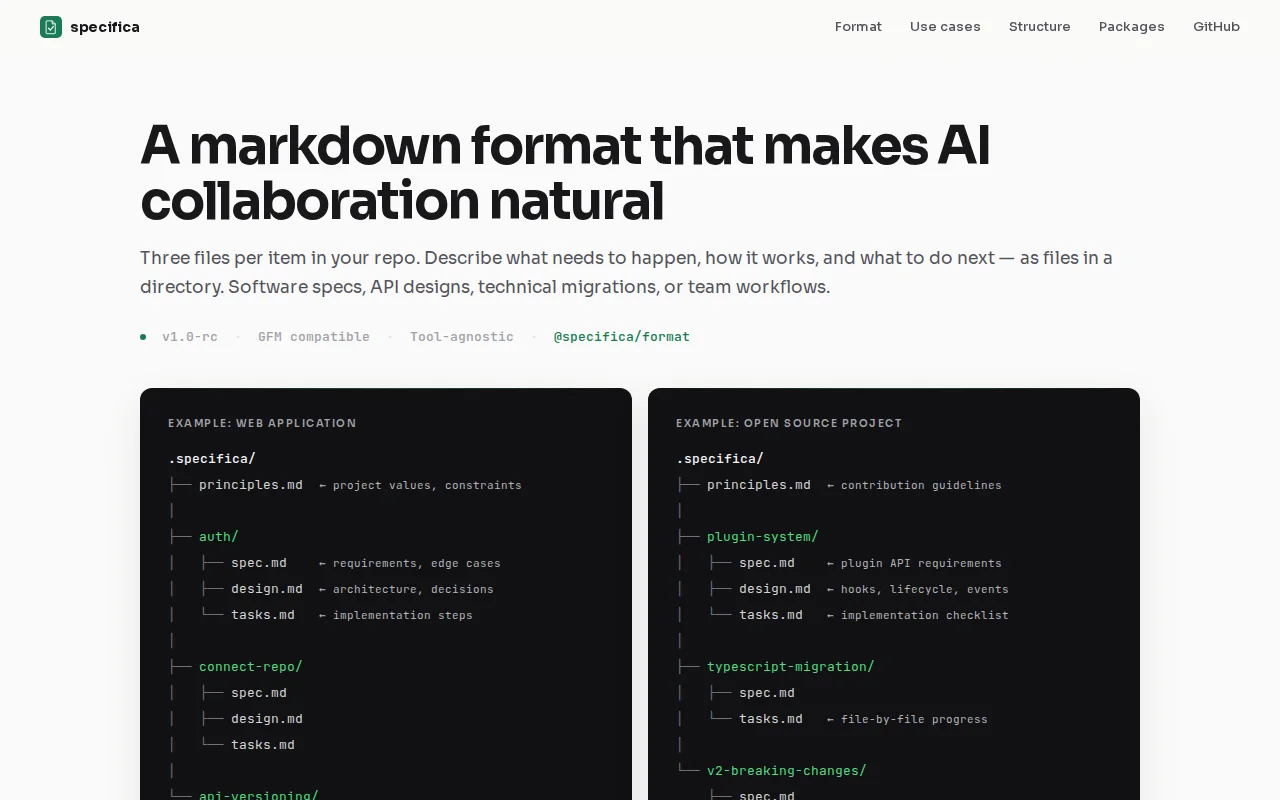Click the 'project values, constraints' comment

pyautogui.click(x=420, y=485)
